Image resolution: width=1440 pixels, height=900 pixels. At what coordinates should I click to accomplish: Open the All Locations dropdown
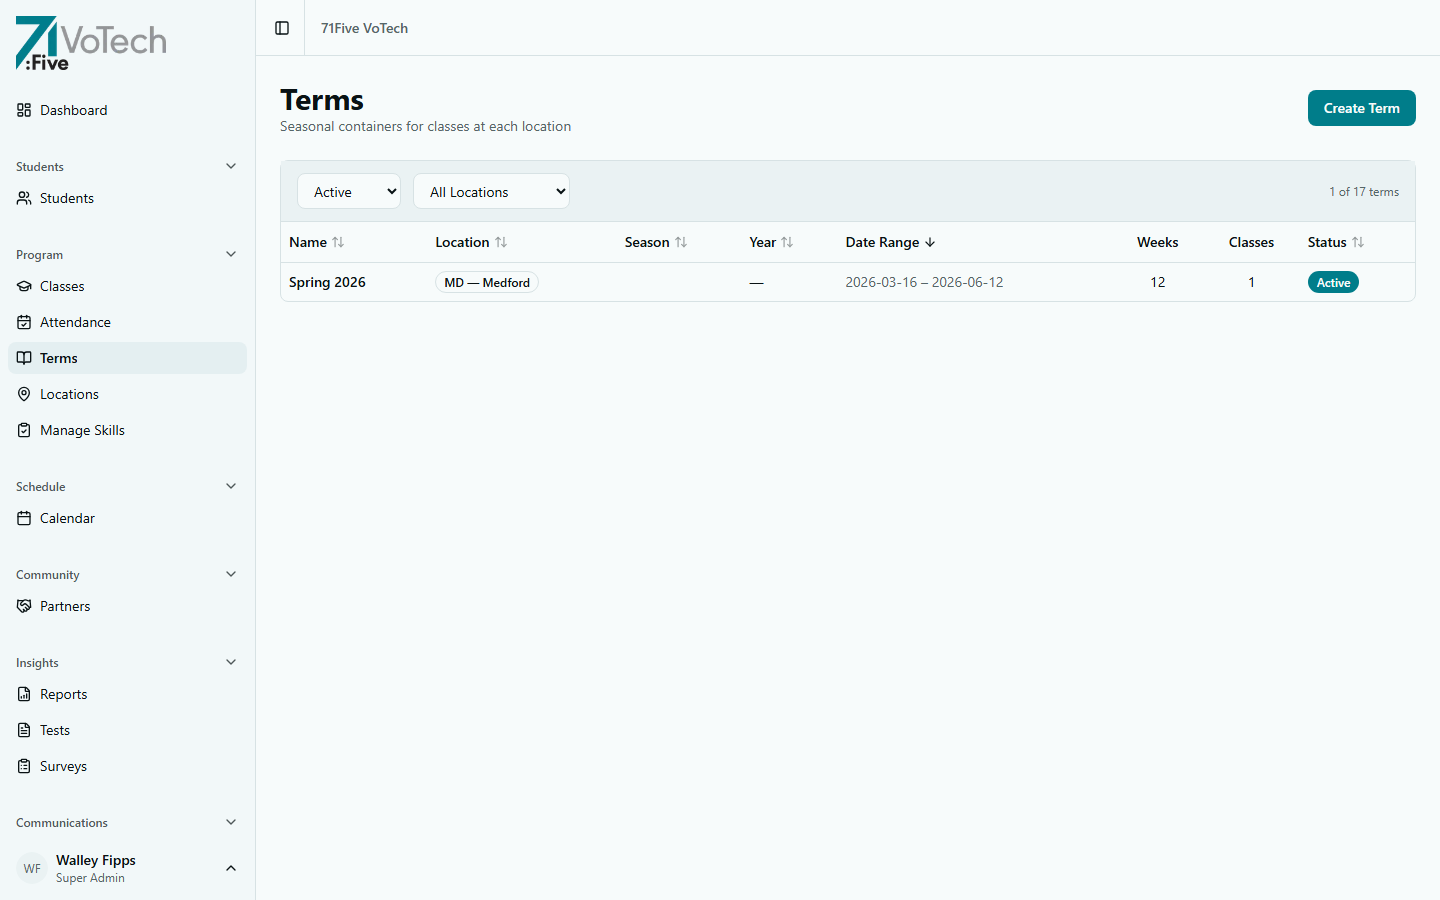pos(491,190)
